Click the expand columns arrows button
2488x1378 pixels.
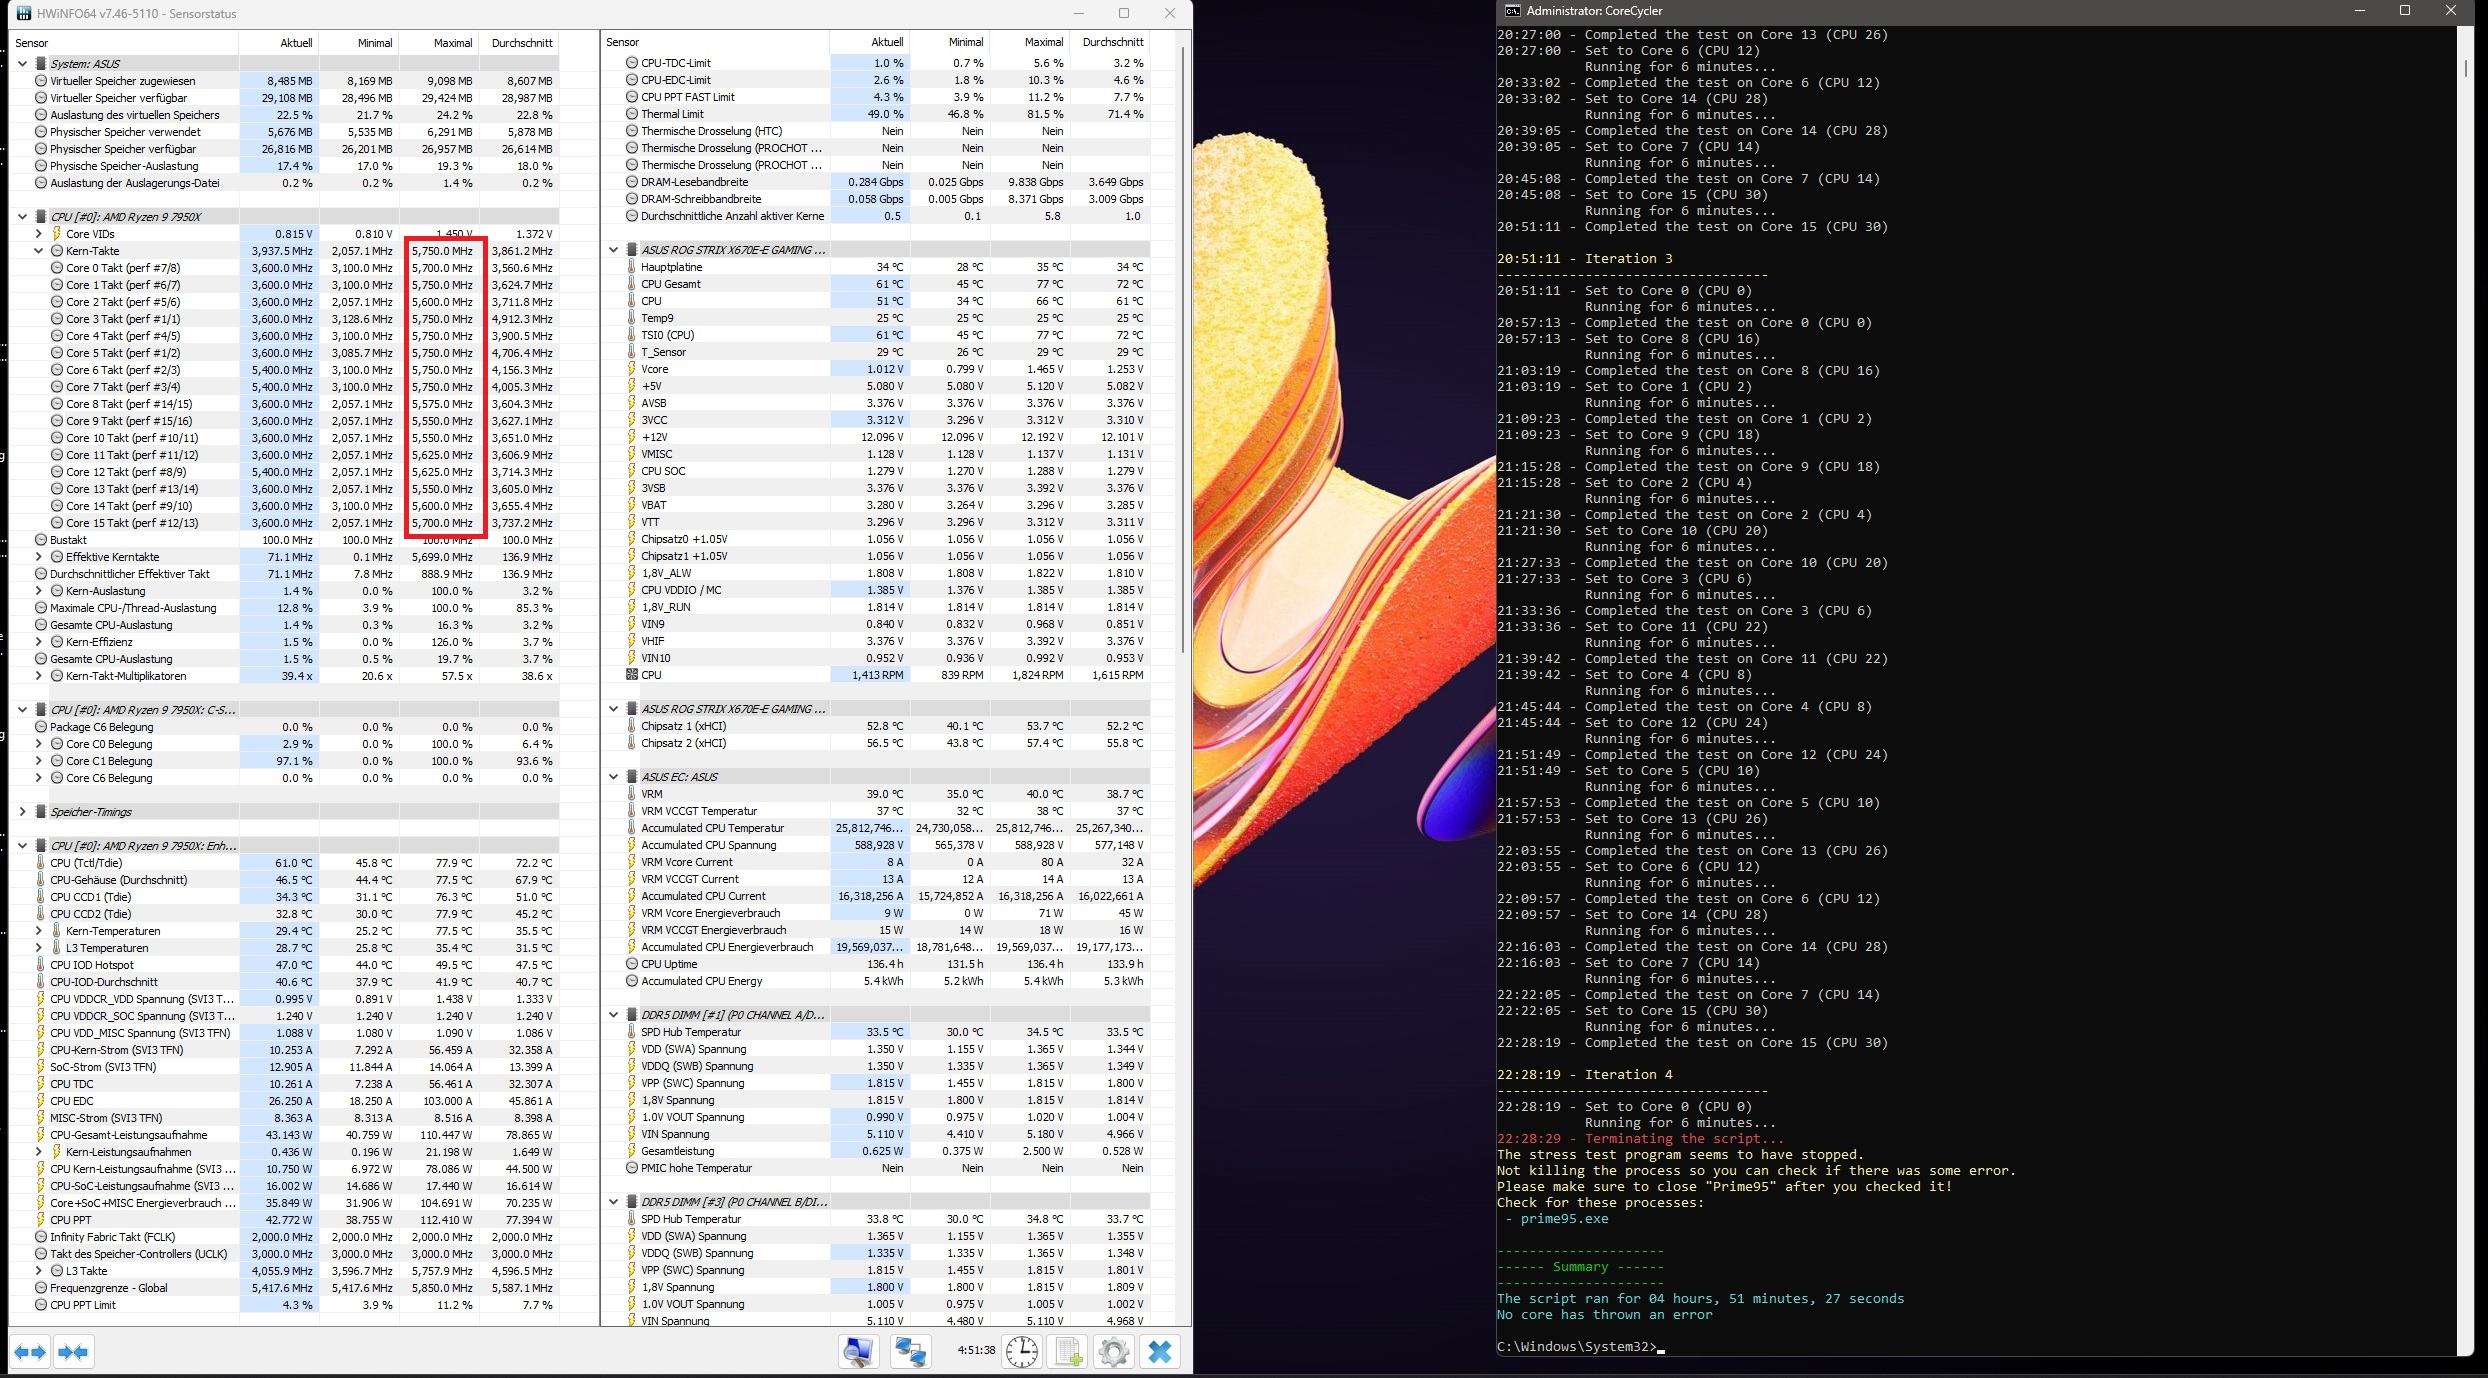tap(30, 1352)
